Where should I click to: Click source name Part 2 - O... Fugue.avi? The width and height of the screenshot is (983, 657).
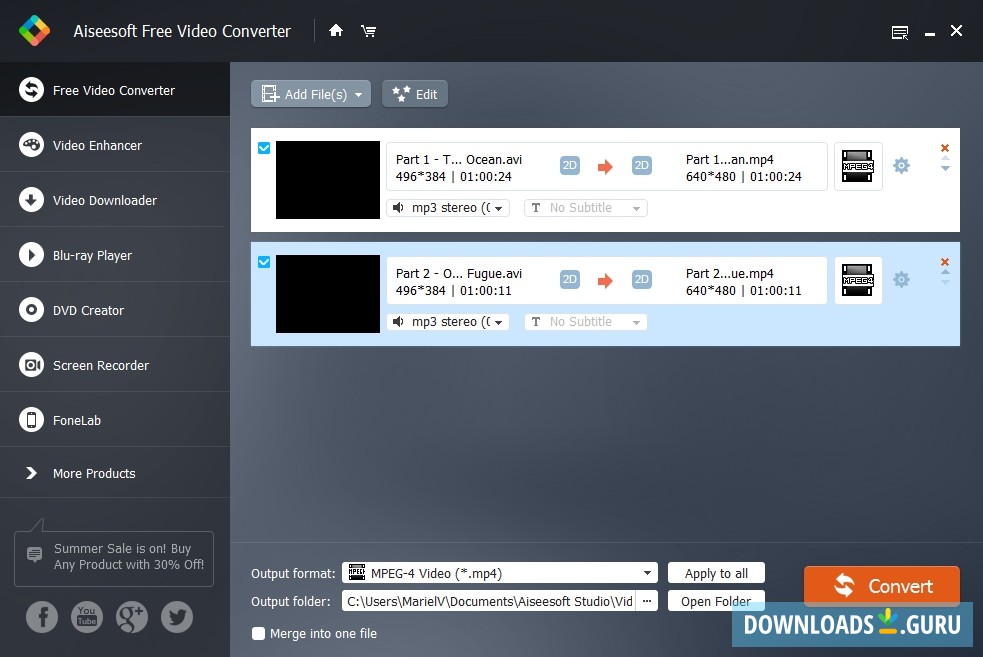[458, 273]
